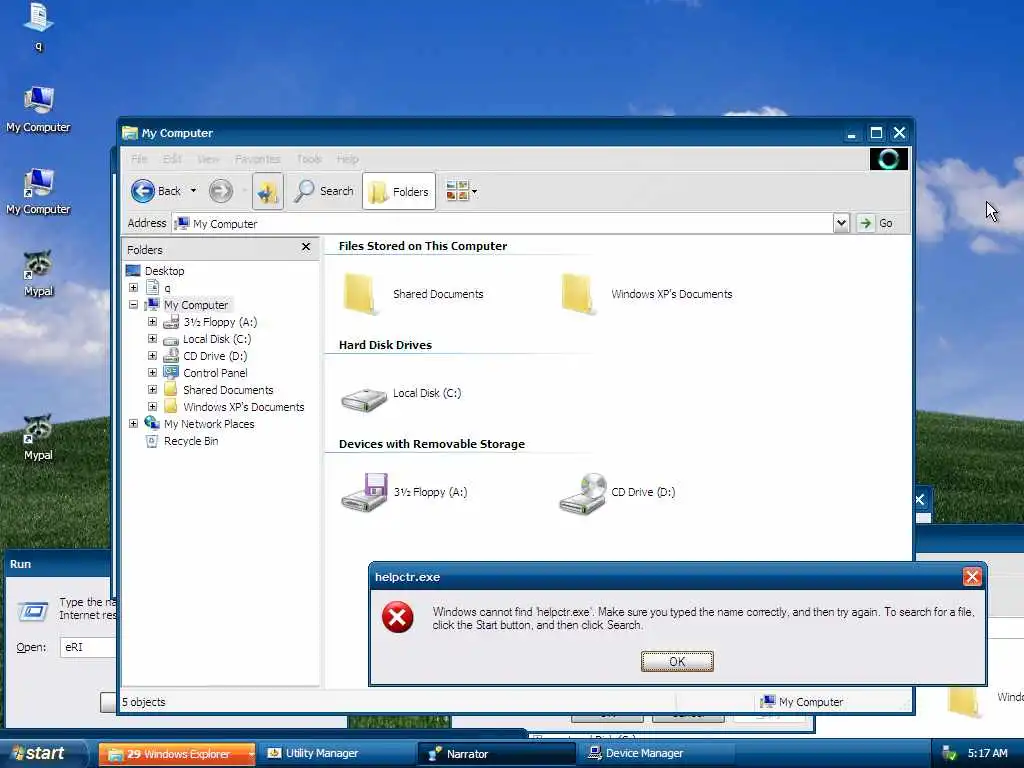Click the Run dialog icon
The image size is (1024, 768).
(33, 611)
